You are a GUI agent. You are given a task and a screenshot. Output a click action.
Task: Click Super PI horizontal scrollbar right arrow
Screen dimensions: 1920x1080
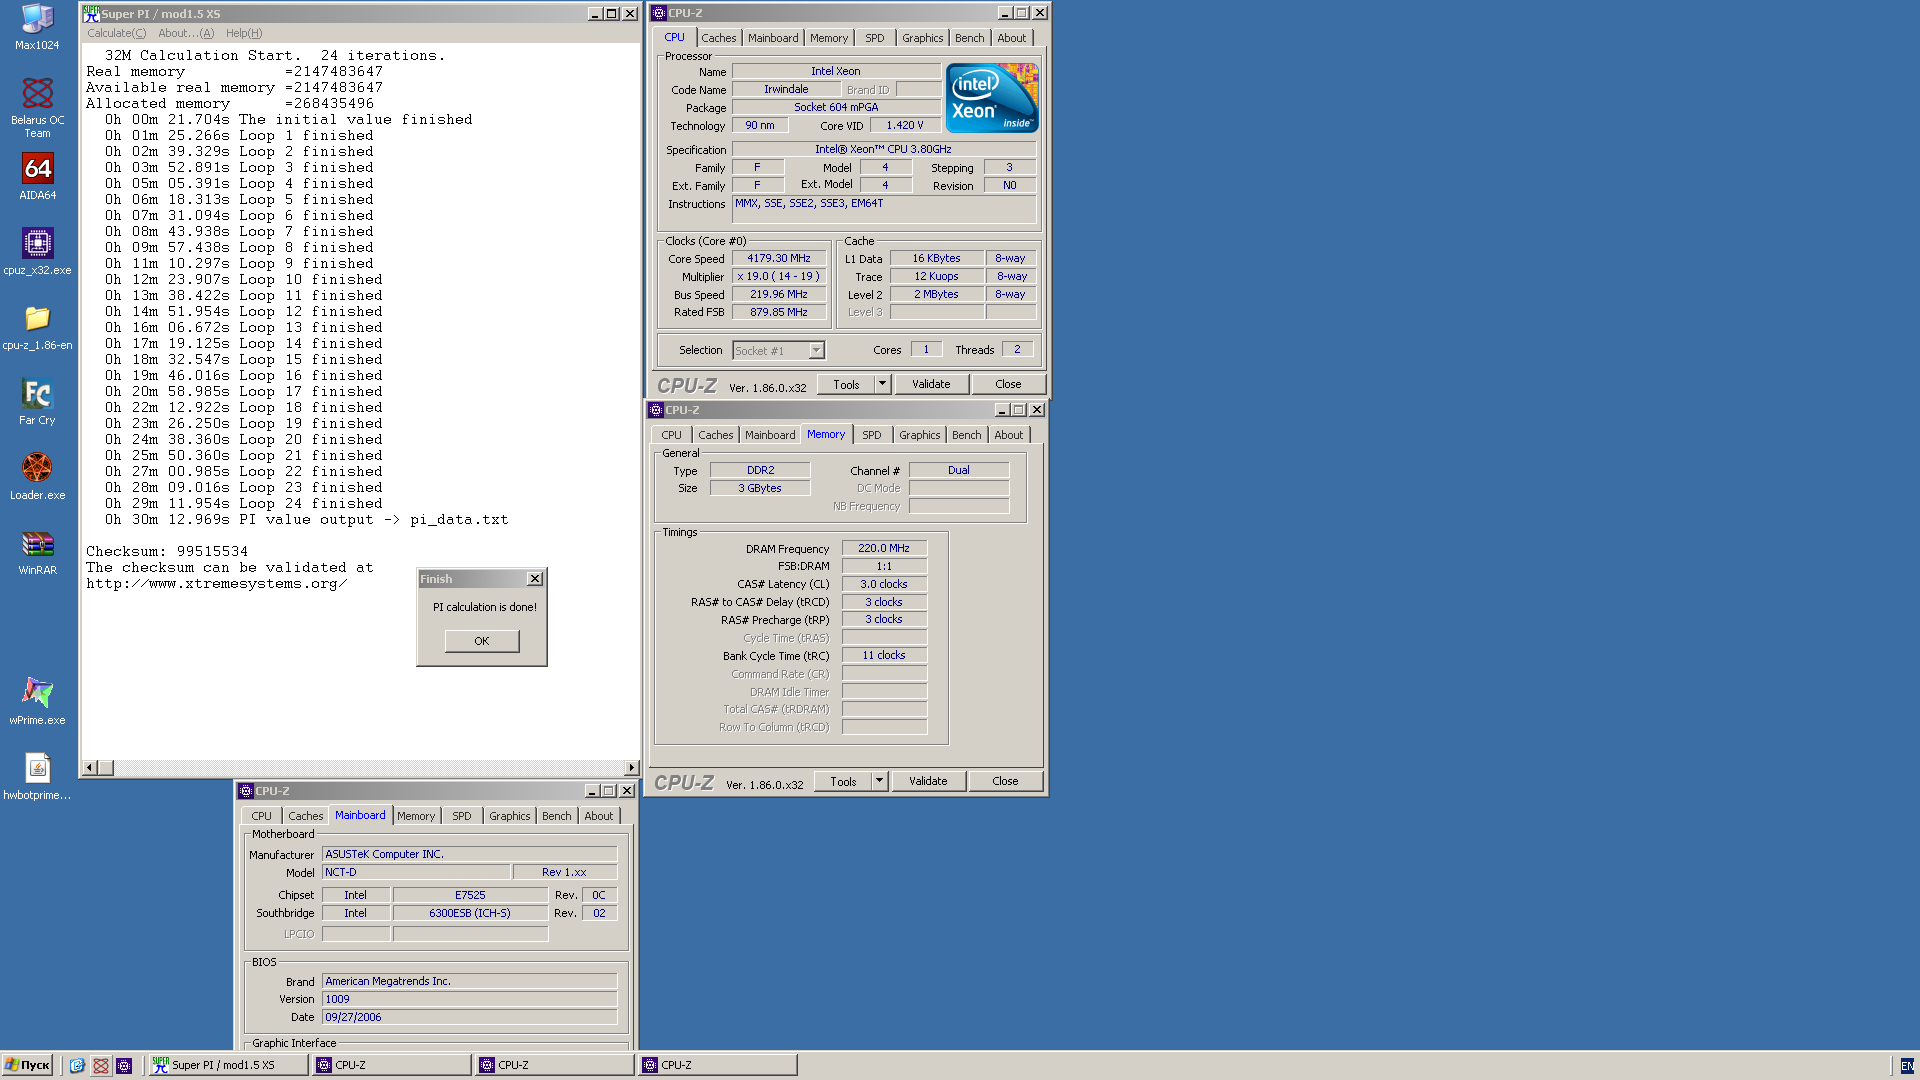[631, 768]
